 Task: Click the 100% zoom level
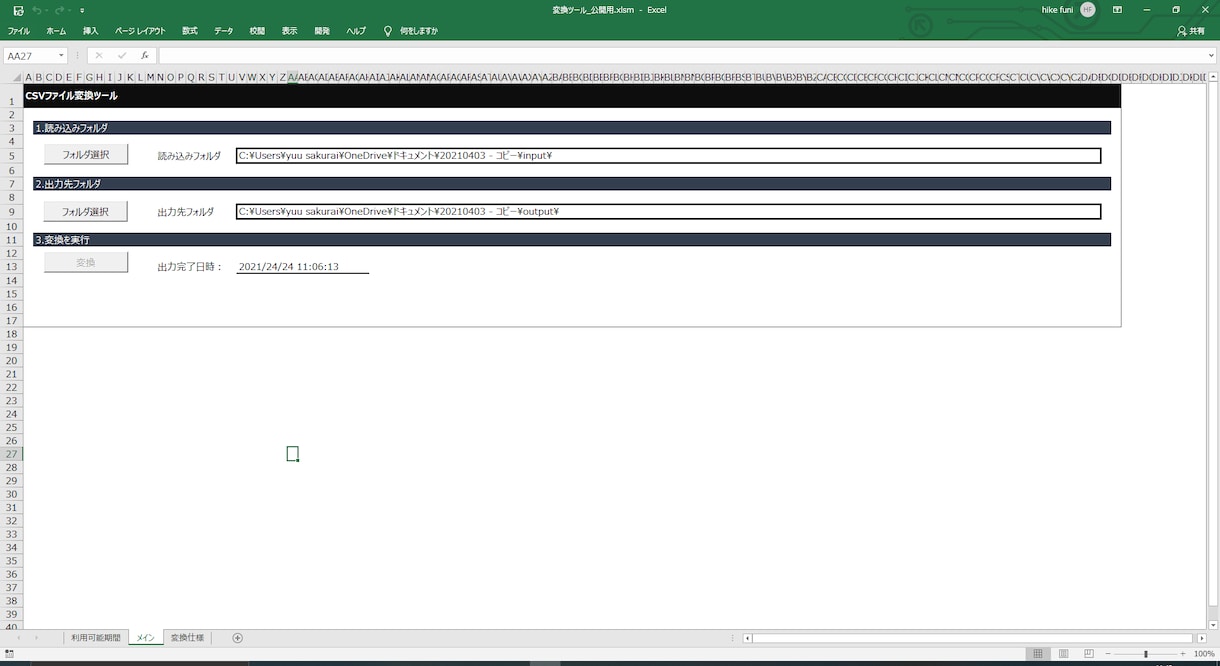click(x=1204, y=654)
